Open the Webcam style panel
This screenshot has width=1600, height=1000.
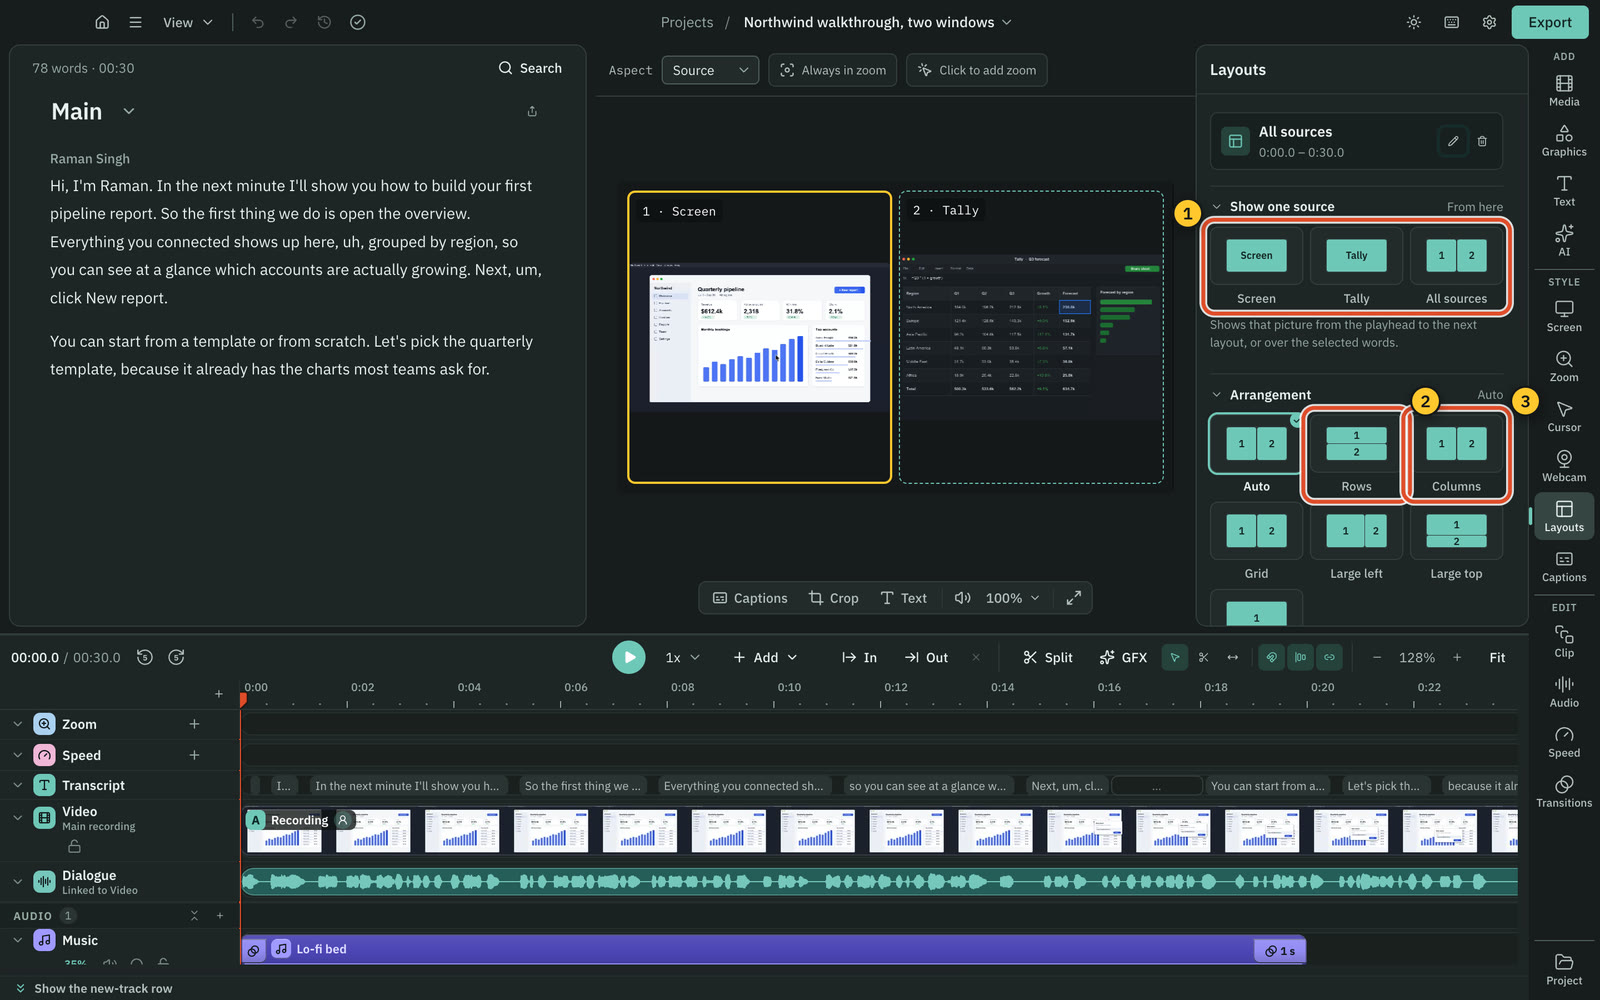1564,466
